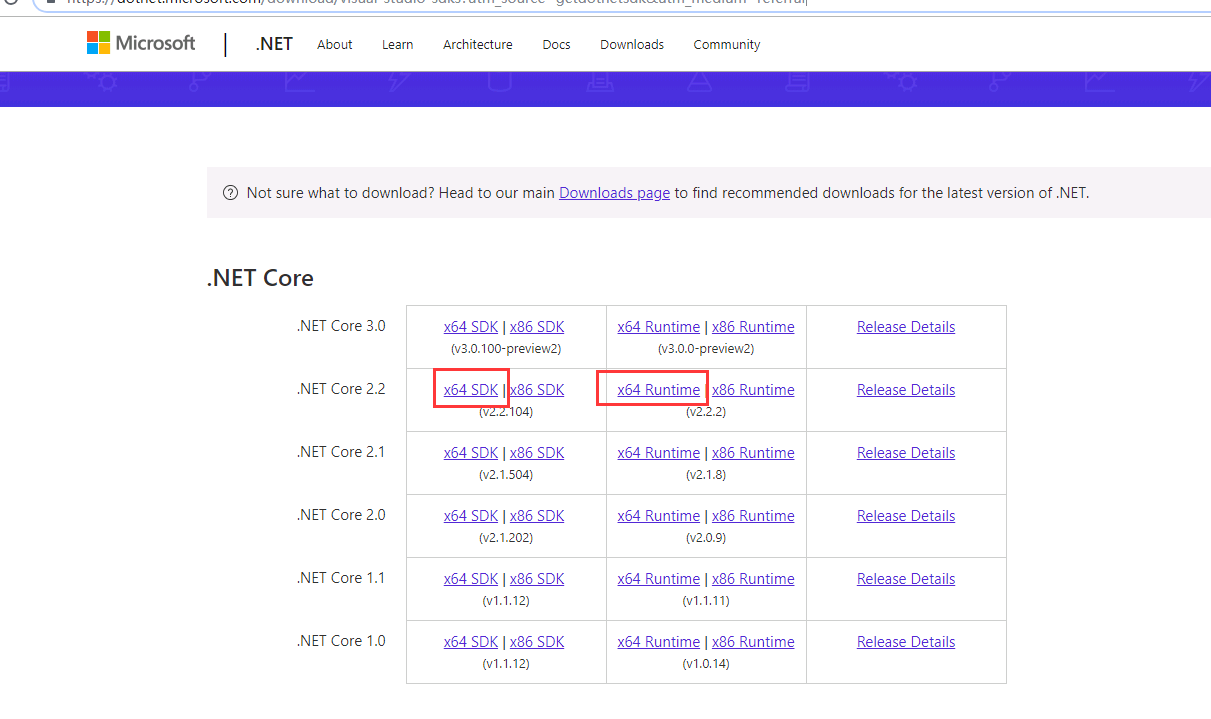Open Release Details for .NET Core 2.1
The width and height of the screenshot is (1211, 719).
pos(906,453)
